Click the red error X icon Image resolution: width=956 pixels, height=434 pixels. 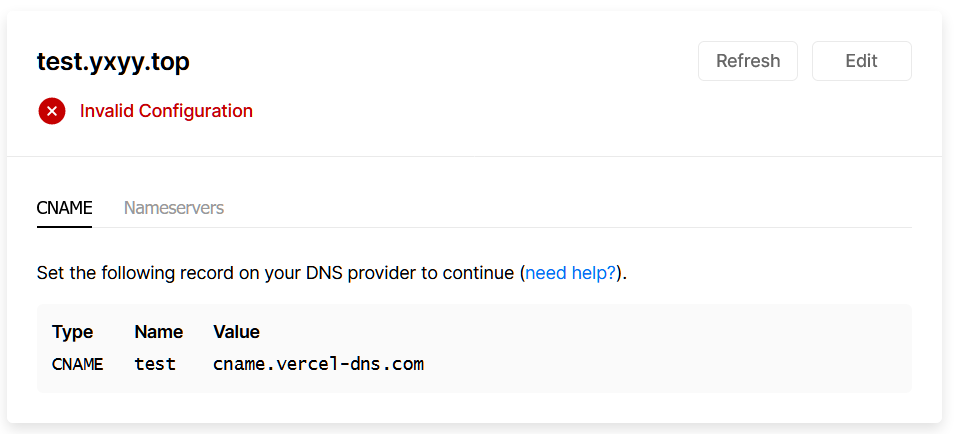[52, 111]
